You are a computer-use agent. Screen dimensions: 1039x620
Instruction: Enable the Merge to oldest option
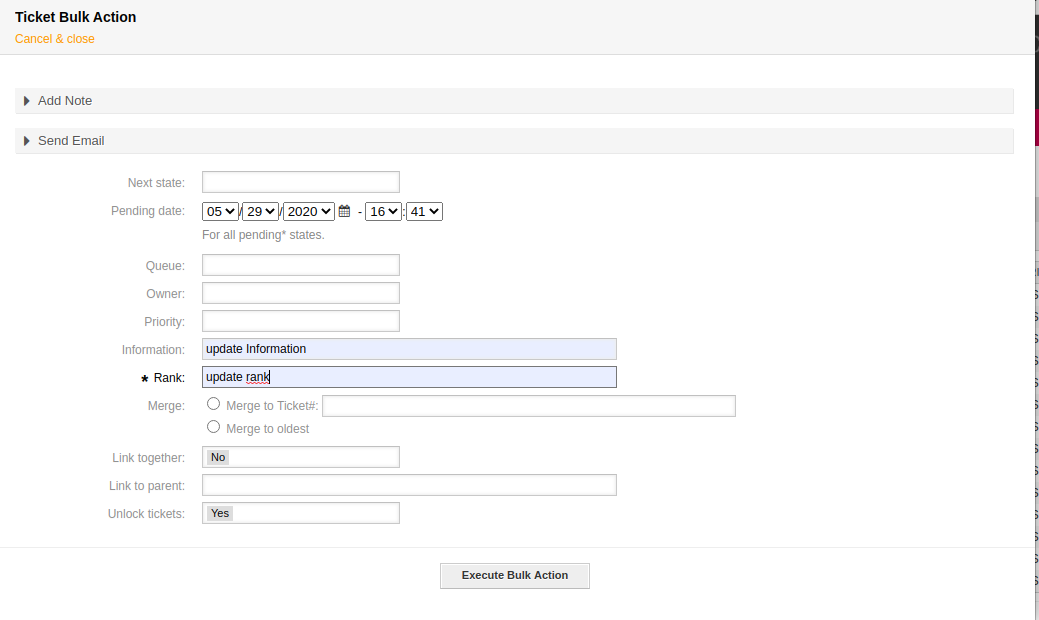coord(213,426)
